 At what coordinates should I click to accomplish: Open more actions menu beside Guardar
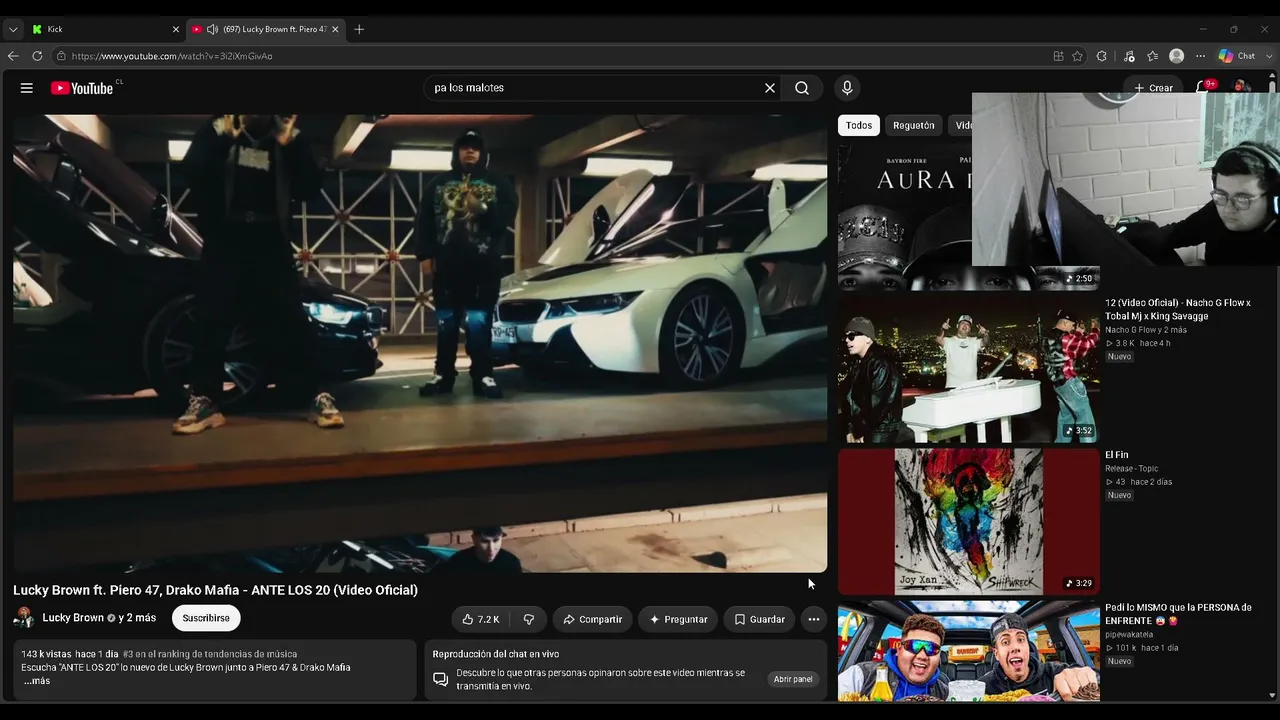click(814, 619)
